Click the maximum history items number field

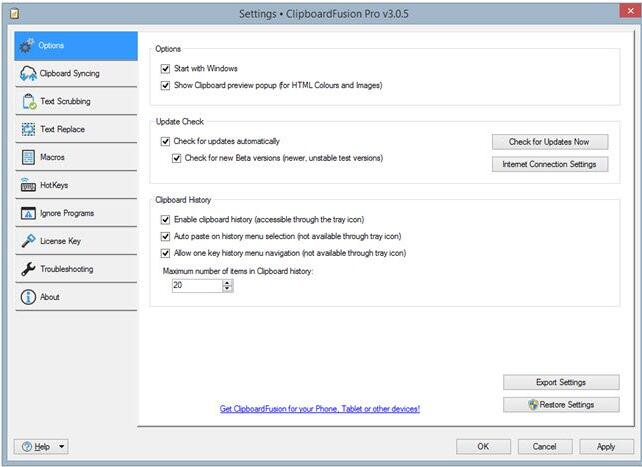(x=197, y=285)
